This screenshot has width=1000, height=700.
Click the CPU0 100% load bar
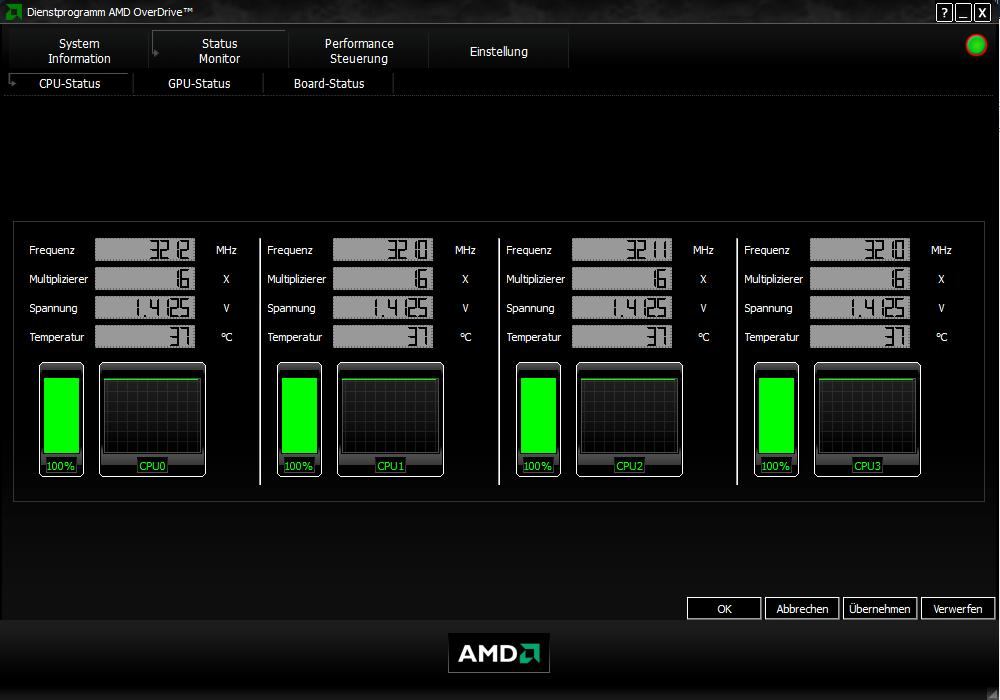coord(61,419)
